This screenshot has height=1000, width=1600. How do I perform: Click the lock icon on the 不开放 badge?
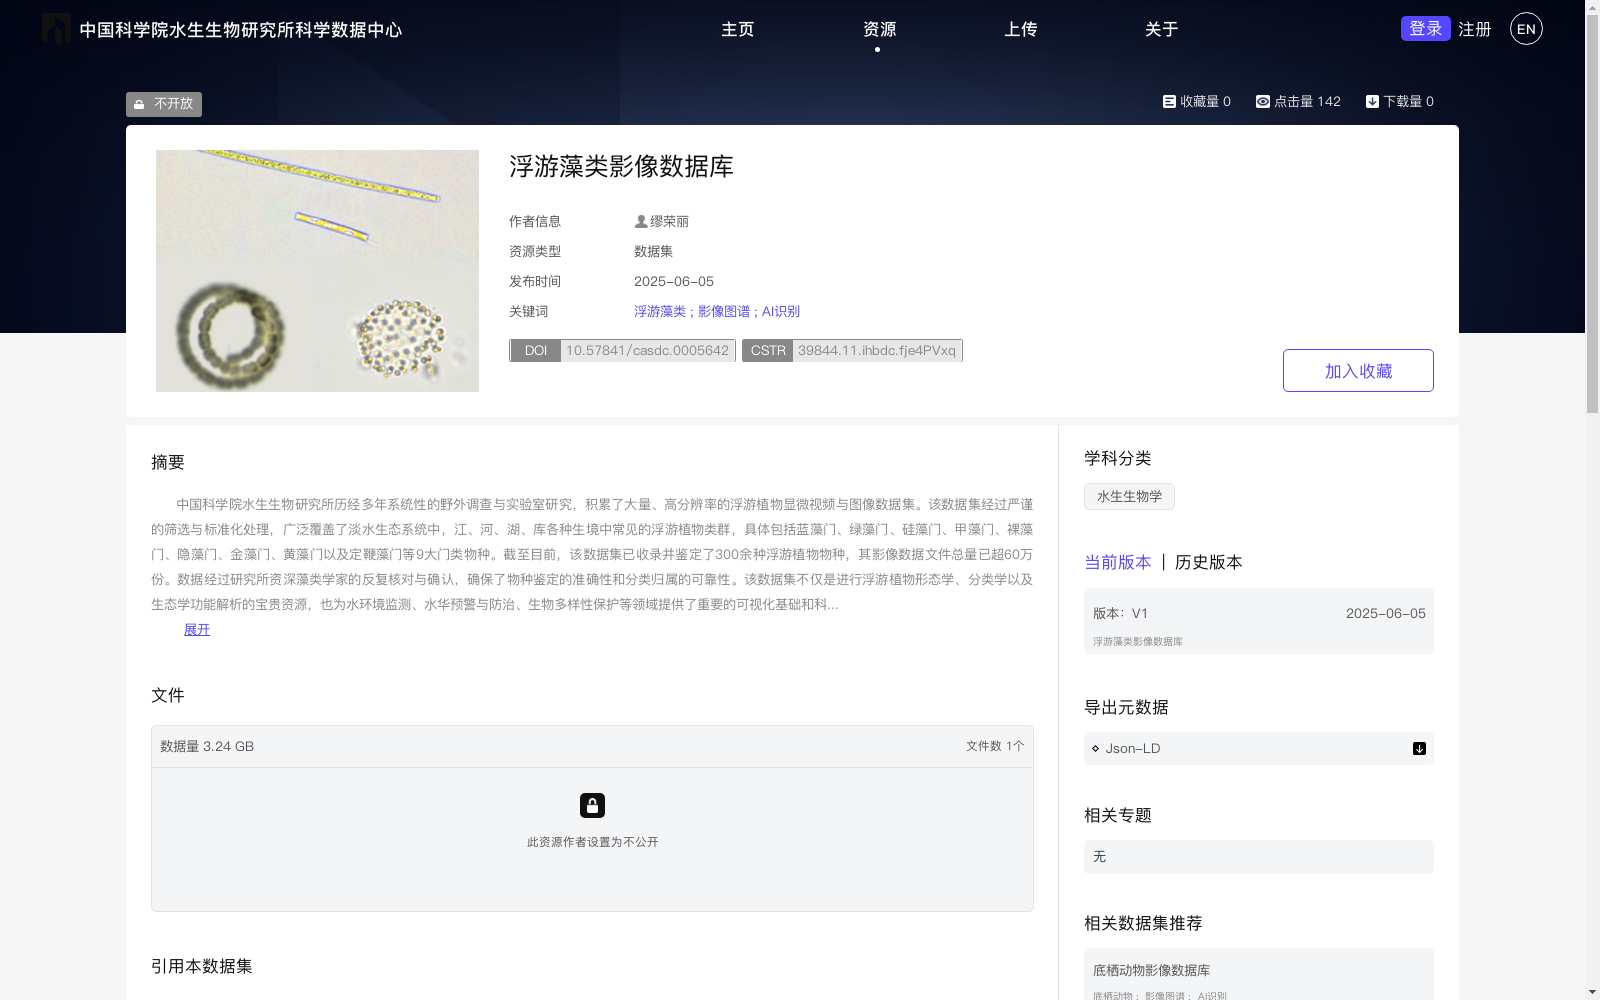pyautogui.click(x=140, y=104)
